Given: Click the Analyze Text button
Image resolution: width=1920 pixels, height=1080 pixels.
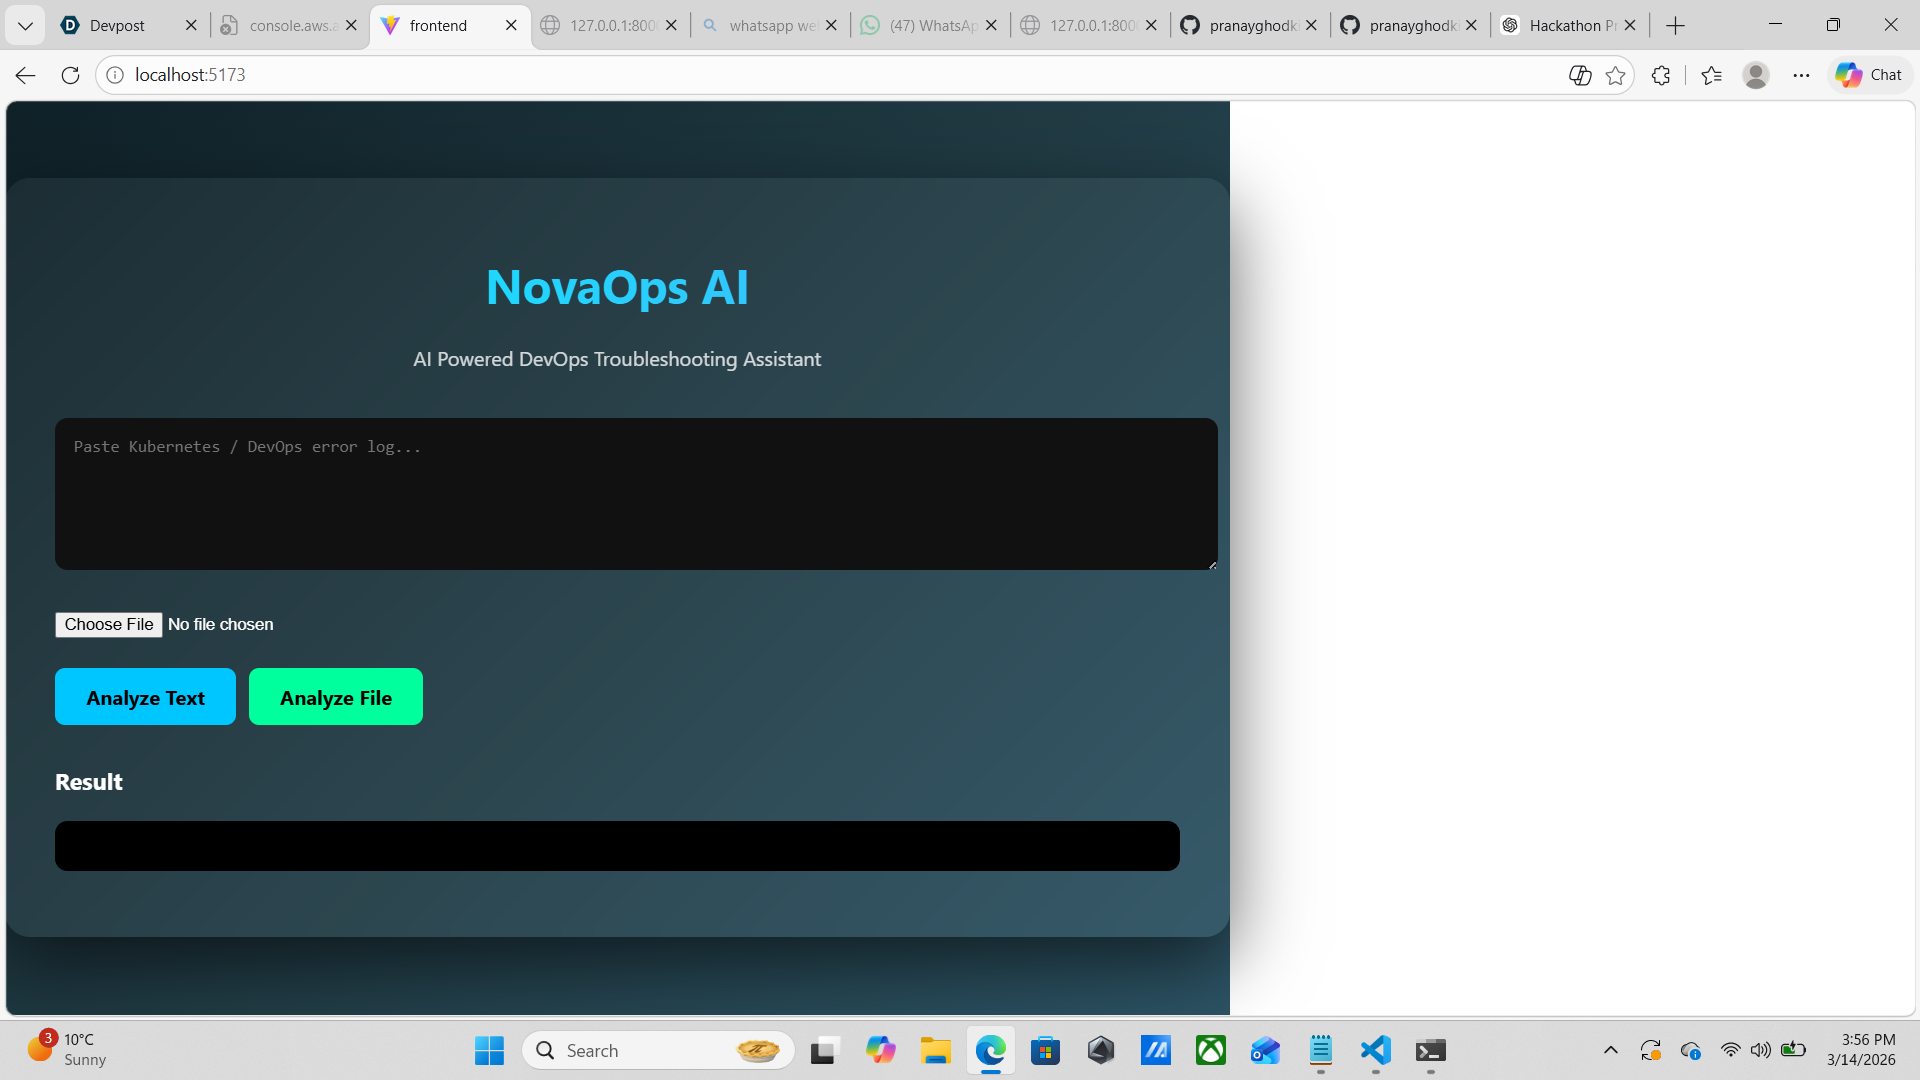Looking at the screenshot, I should point(145,697).
